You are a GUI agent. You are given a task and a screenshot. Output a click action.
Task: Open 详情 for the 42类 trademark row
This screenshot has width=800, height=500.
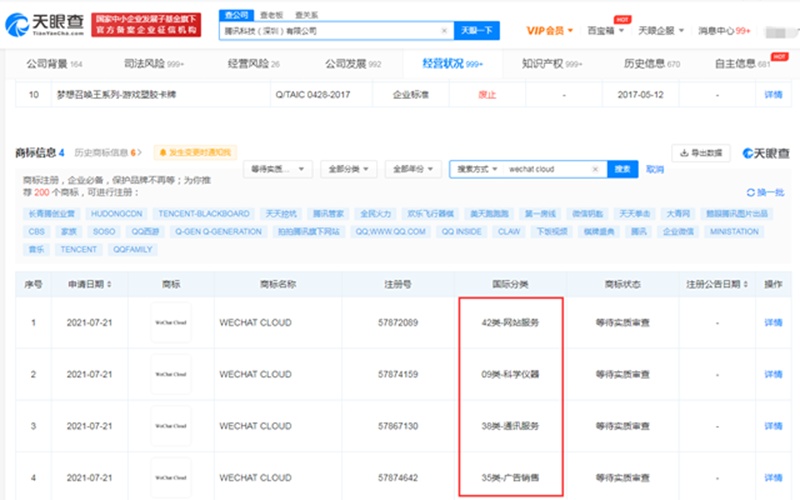[x=773, y=322]
